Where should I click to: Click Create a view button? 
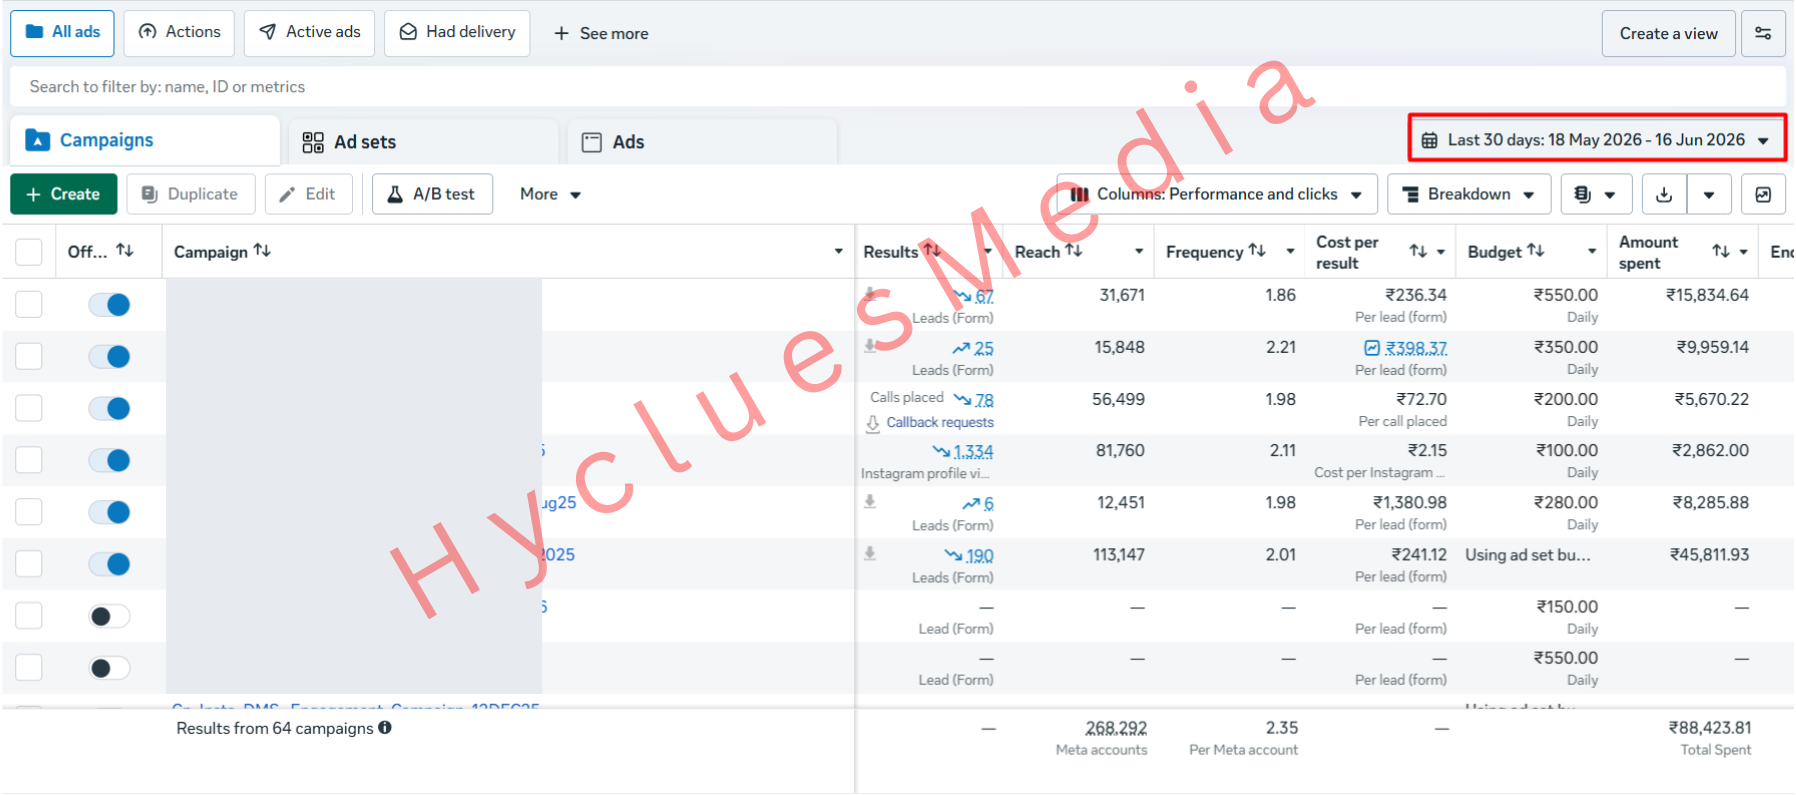[x=1669, y=33]
